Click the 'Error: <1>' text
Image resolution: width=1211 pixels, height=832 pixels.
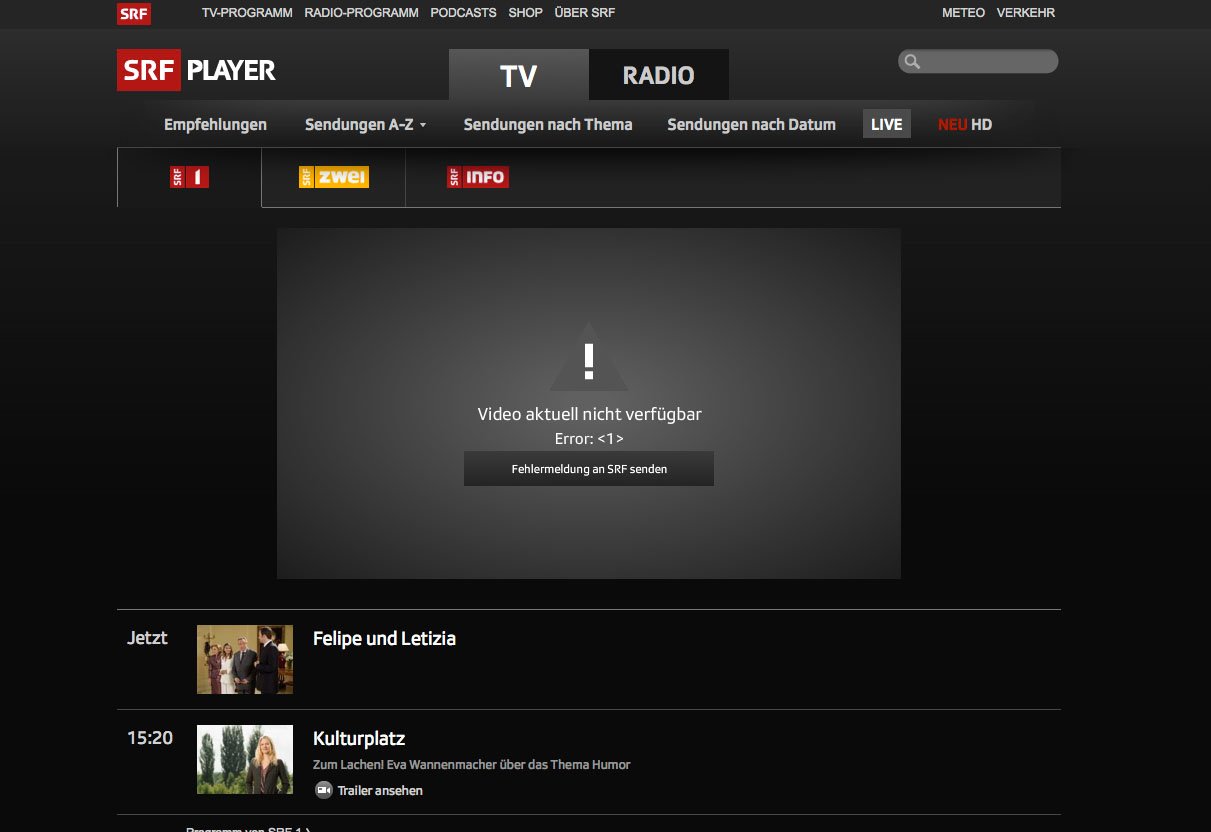pyautogui.click(x=589, y=439)
